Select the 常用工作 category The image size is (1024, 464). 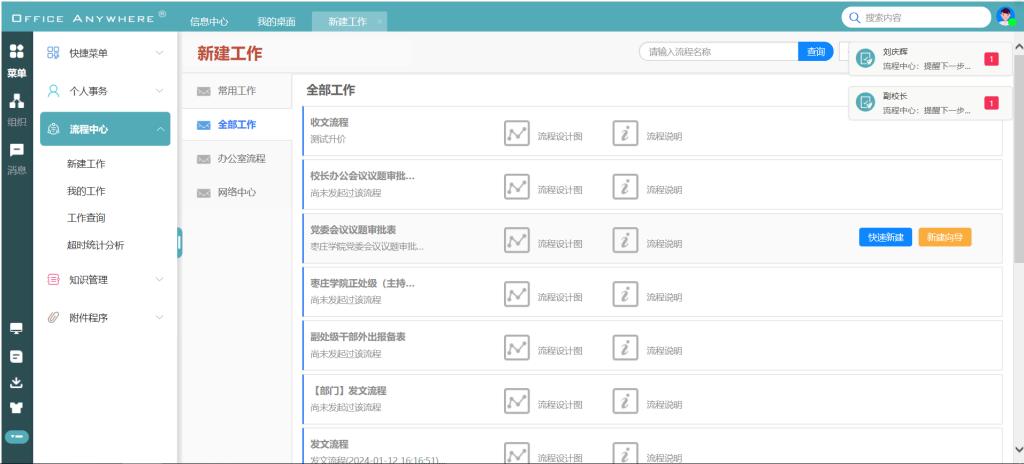(x=236, y=91)
